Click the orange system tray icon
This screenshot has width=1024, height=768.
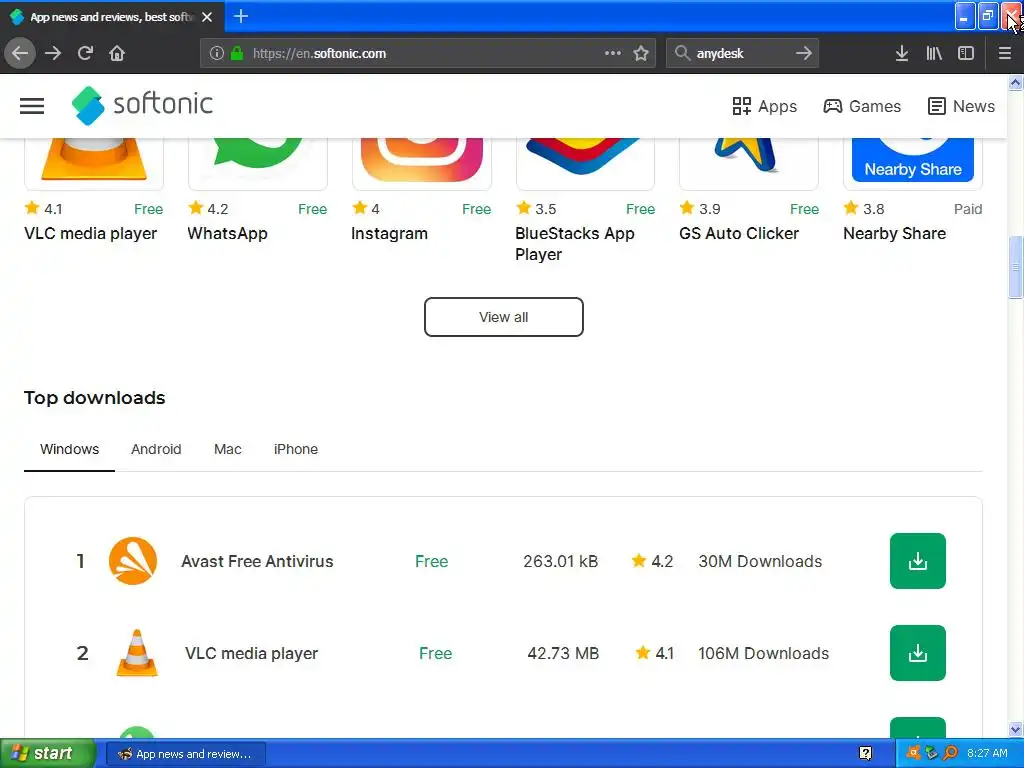[x=914, y=753]
